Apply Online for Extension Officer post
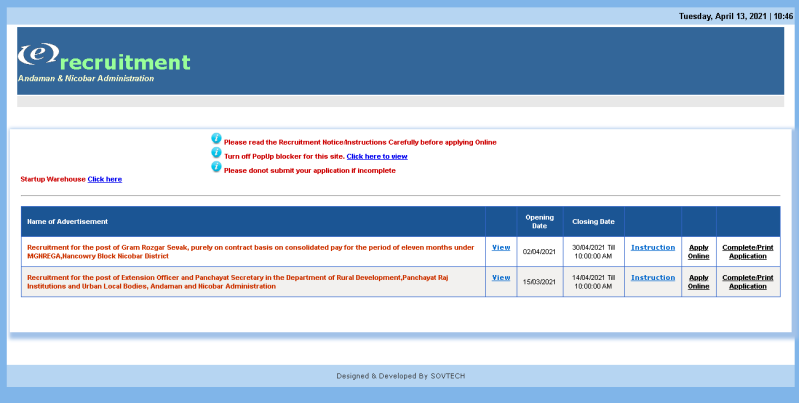This screenshot has width=799, height=403. (699, 281)
